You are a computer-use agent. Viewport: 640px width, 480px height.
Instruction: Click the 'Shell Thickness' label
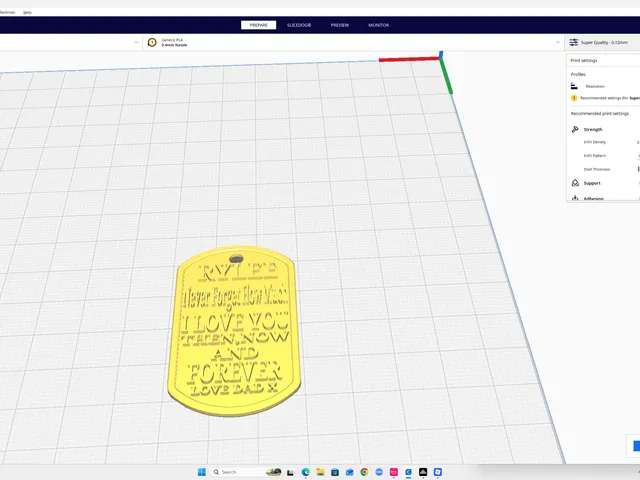(596, 169)
